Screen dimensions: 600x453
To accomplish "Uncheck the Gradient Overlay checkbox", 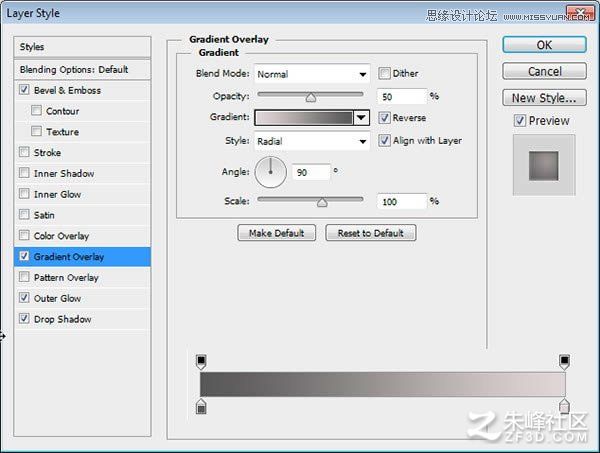I will [24, 256].
